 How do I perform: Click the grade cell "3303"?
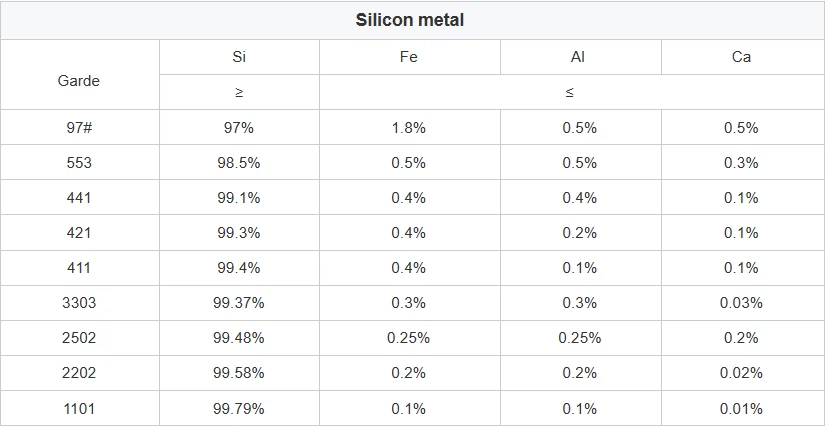coord(79,303)
